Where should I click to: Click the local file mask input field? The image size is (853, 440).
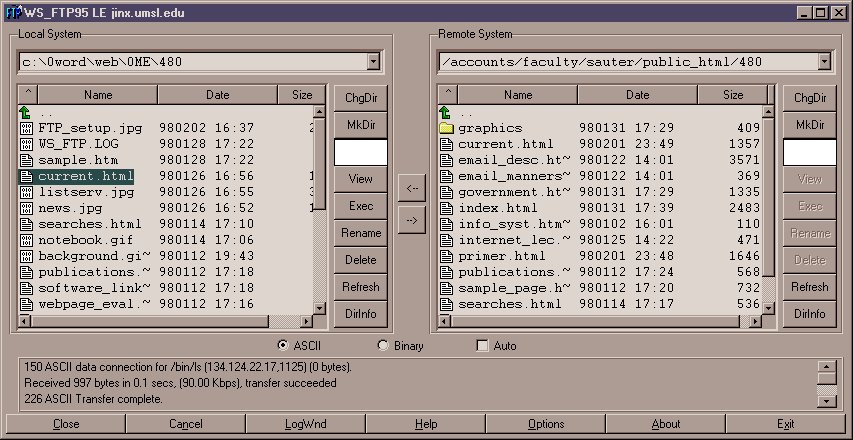click(x=360, y=152)
